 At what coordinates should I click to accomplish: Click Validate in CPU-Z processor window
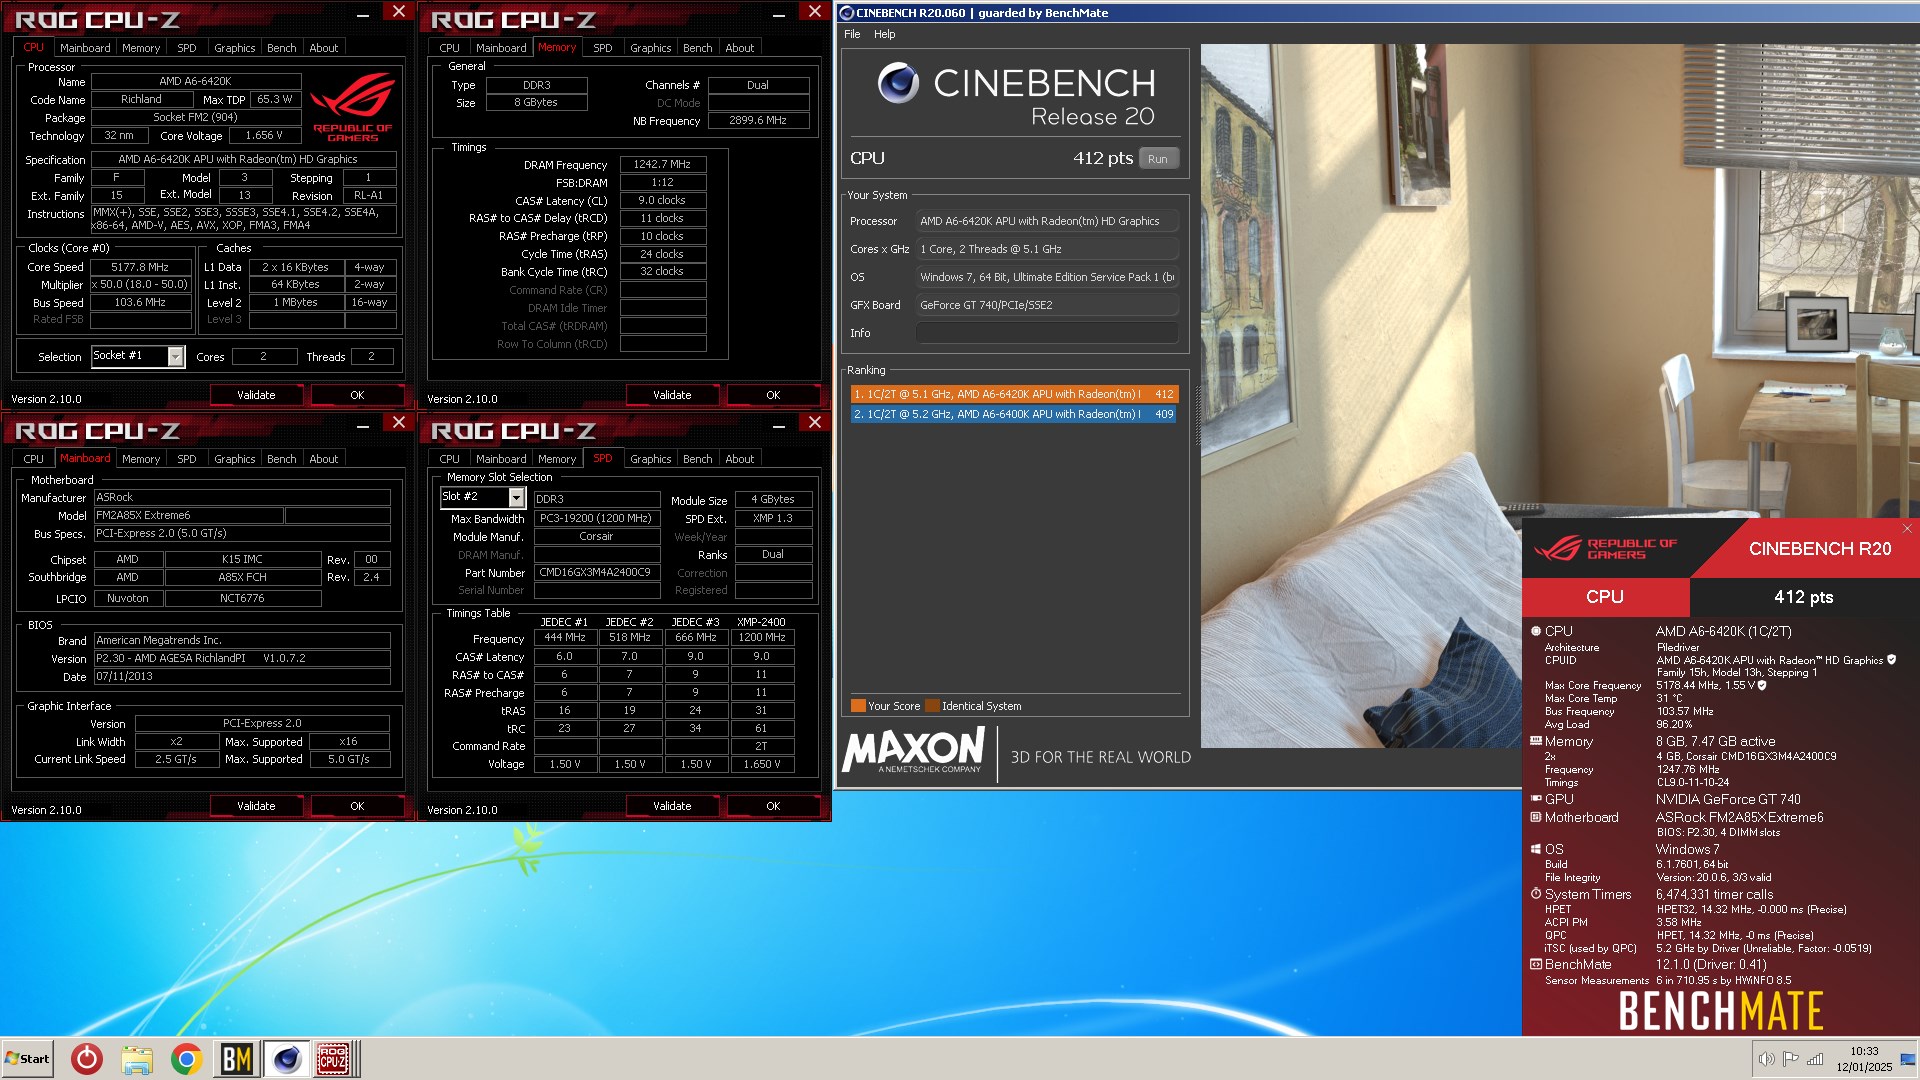[256, 395]
